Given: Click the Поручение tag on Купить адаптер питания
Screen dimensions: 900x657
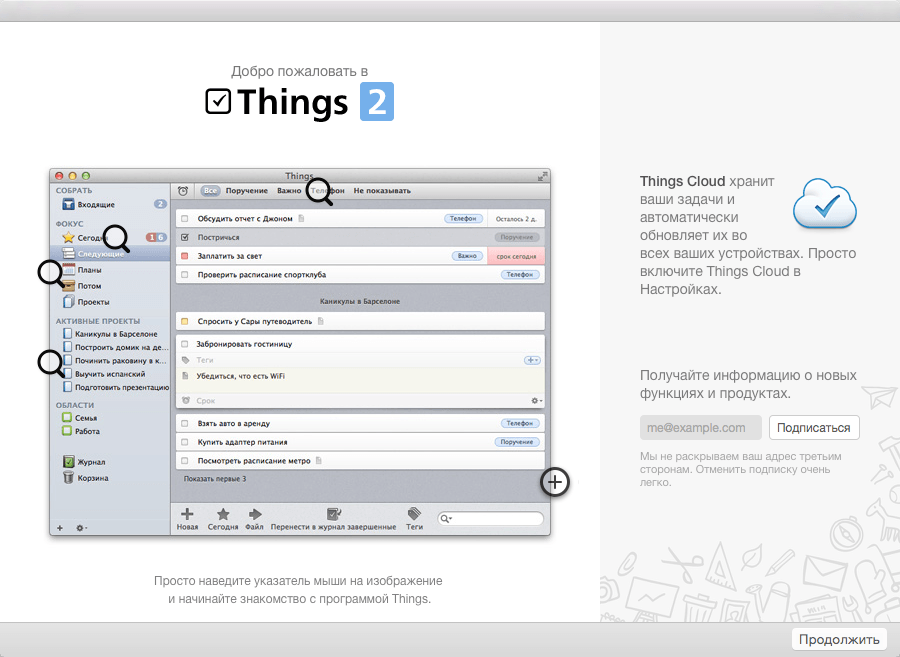Looking at the screenshot, I should tap(517, 442).
